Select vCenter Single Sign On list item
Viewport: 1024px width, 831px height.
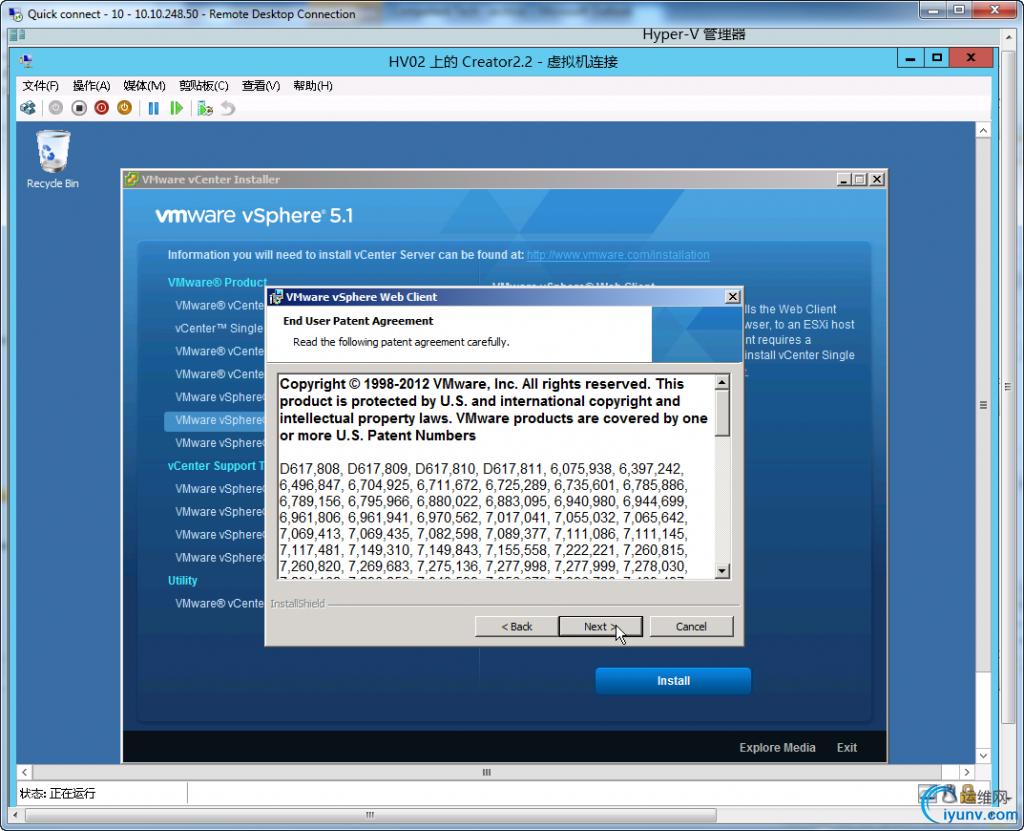click(x=219, y=329)
